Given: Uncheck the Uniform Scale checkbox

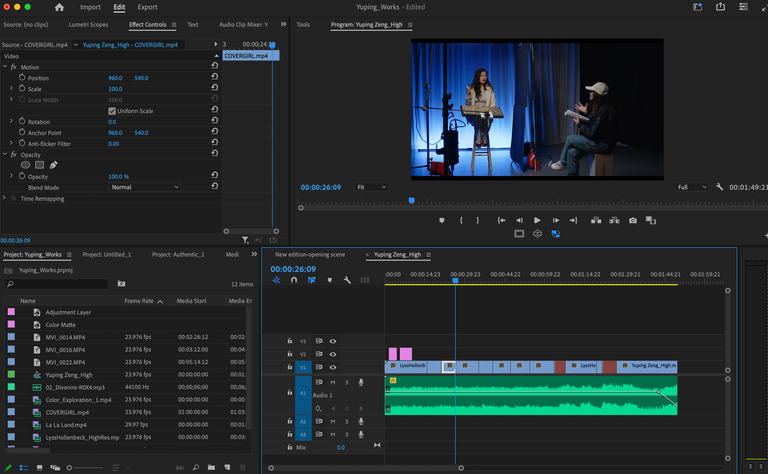Looking at the screenshot, I should [x=112, y=111].
